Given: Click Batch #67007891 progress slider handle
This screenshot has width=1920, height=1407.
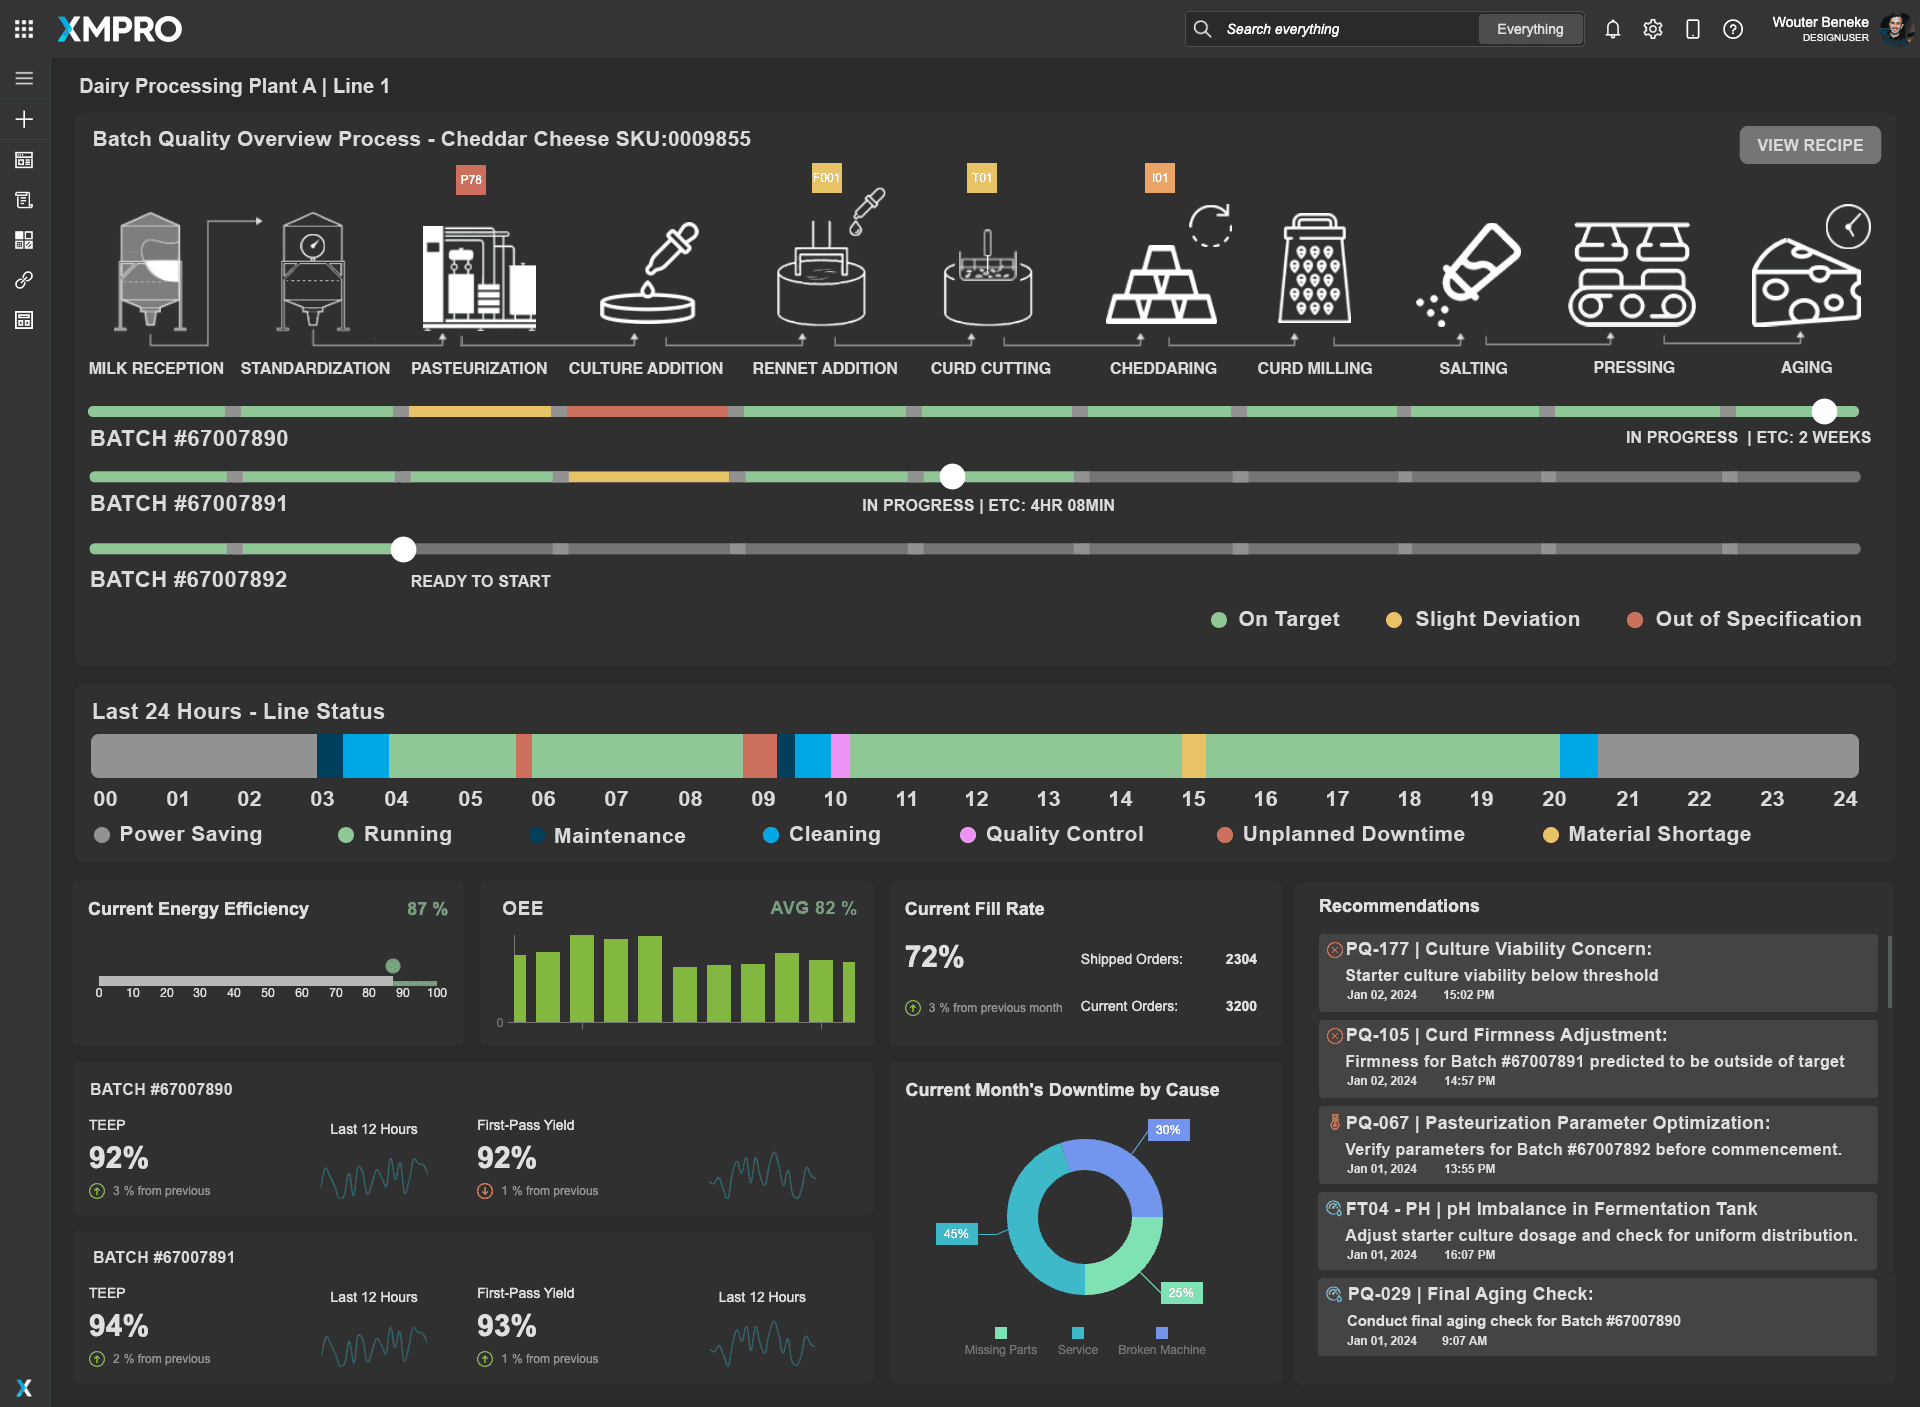Looking at the screenshot, I should coord(952,477).
